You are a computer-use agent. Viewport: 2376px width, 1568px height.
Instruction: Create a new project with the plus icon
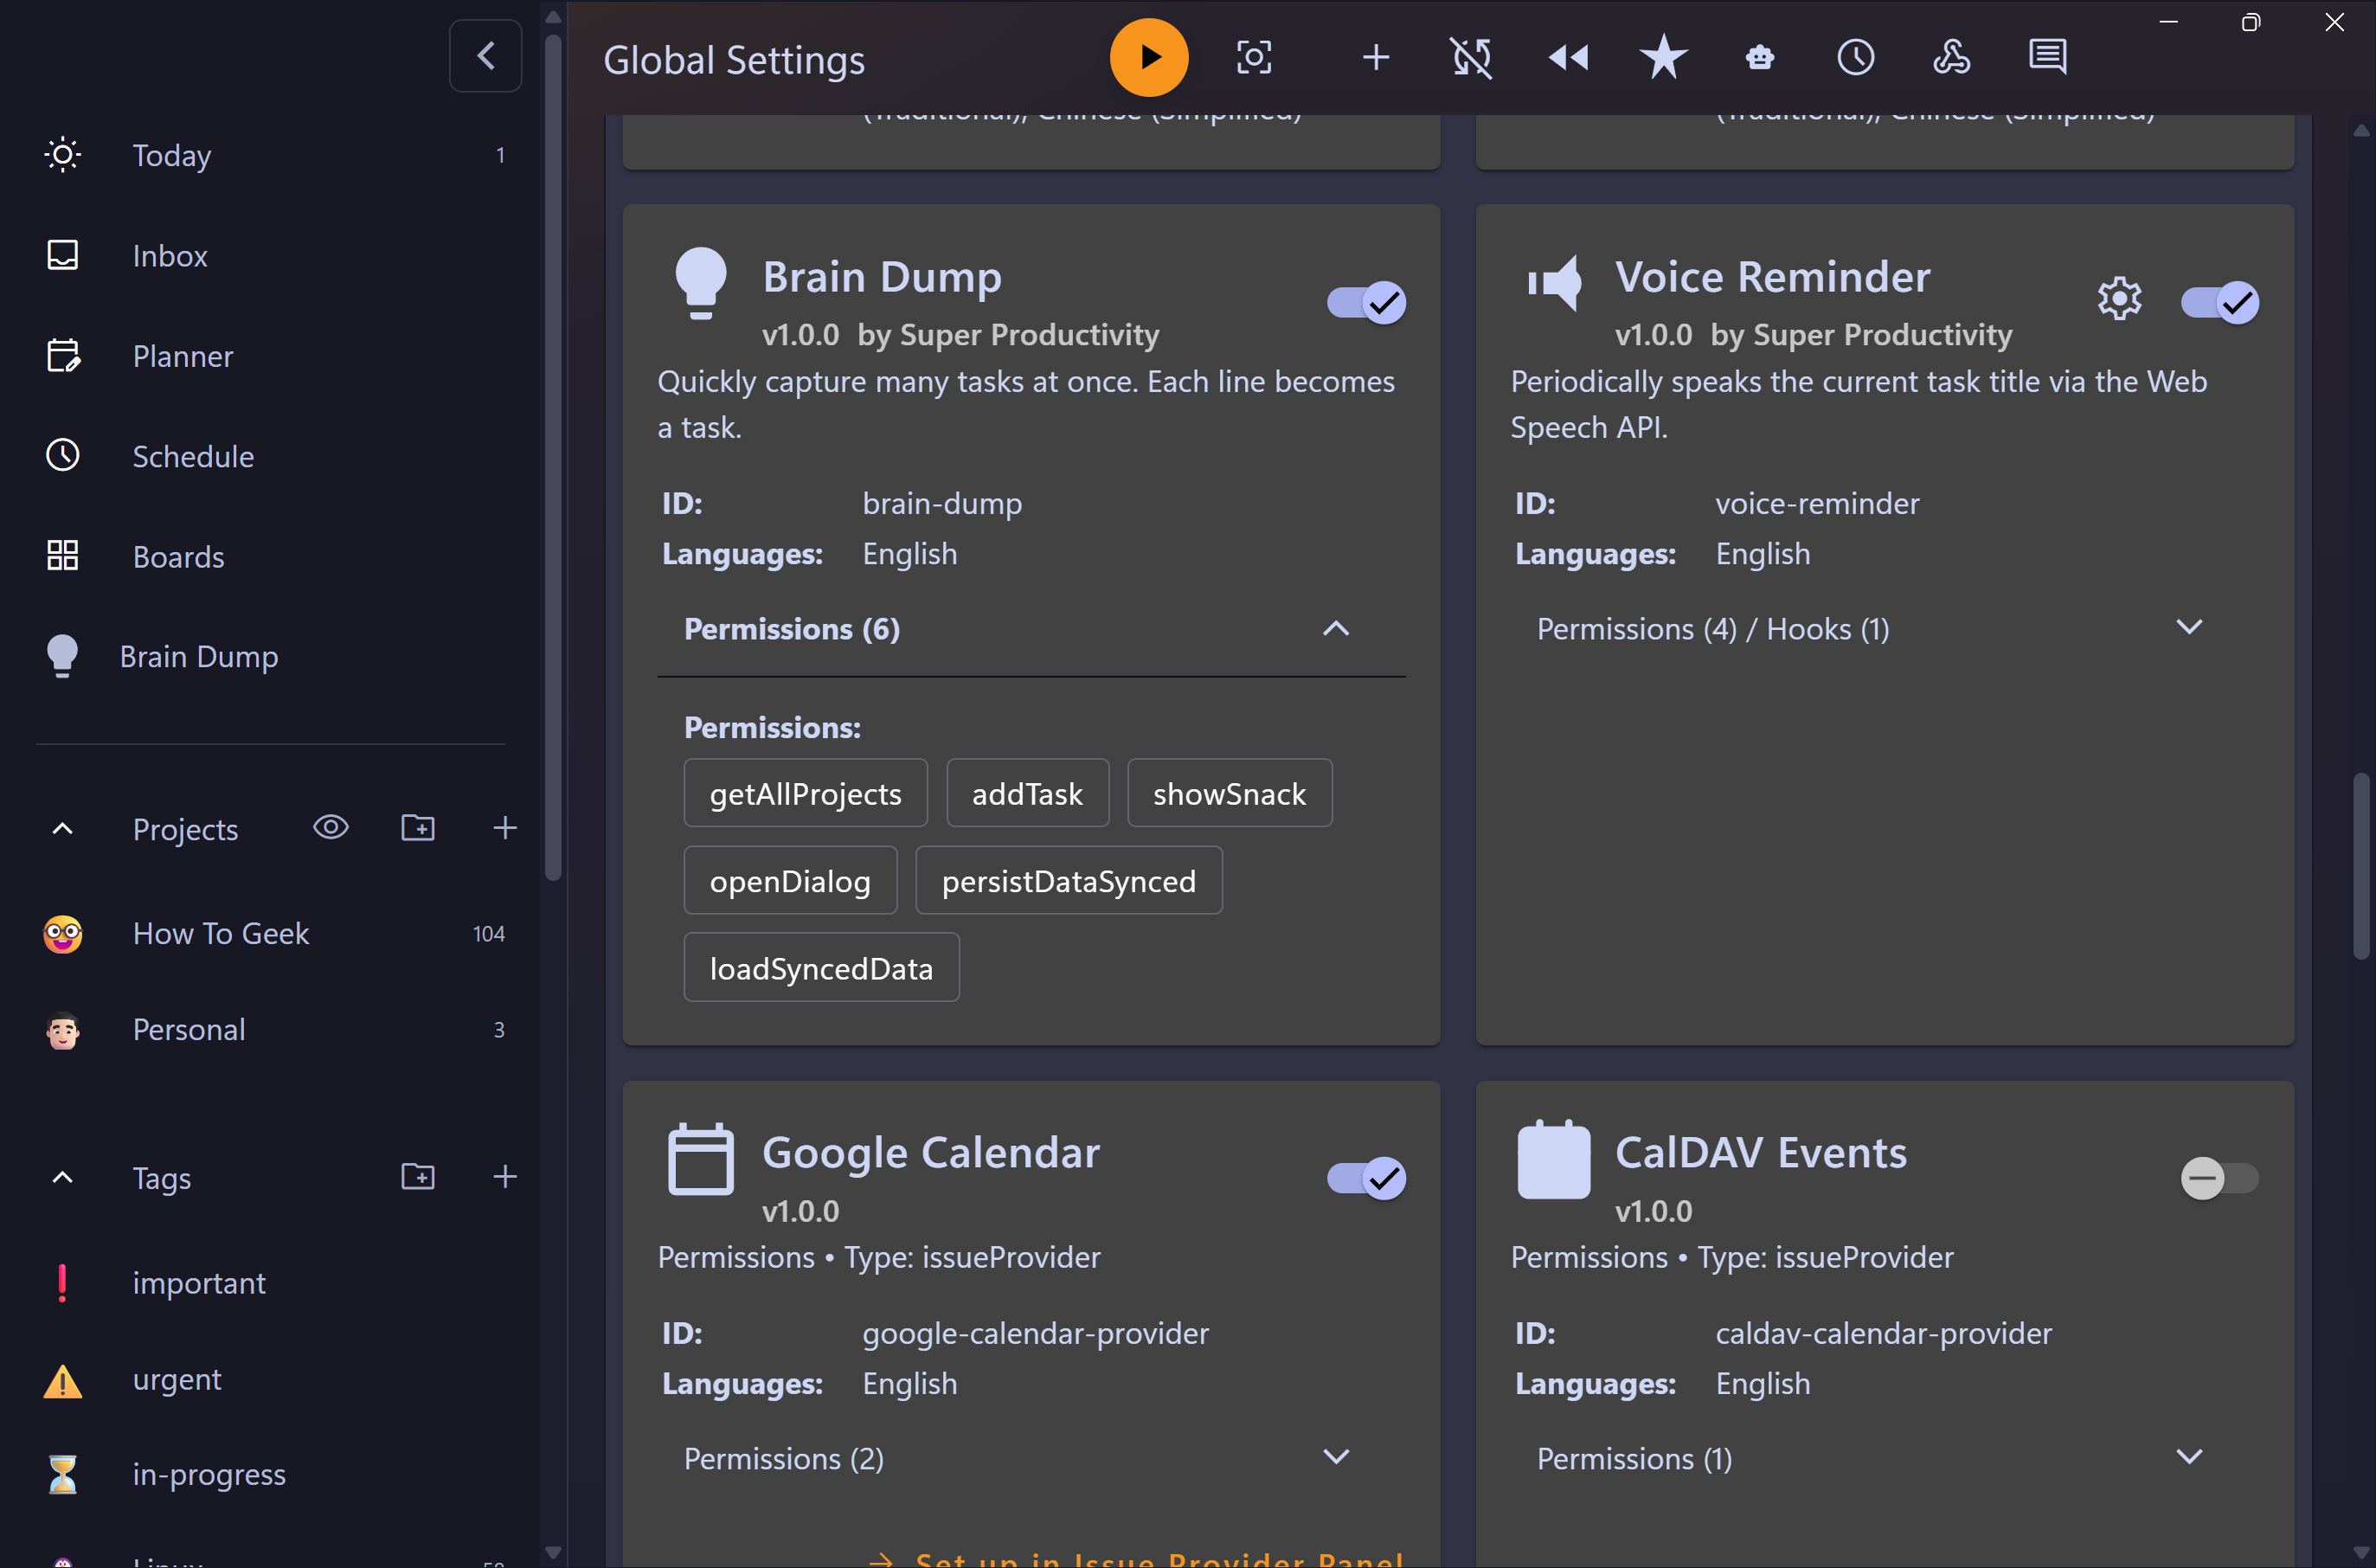505,828
